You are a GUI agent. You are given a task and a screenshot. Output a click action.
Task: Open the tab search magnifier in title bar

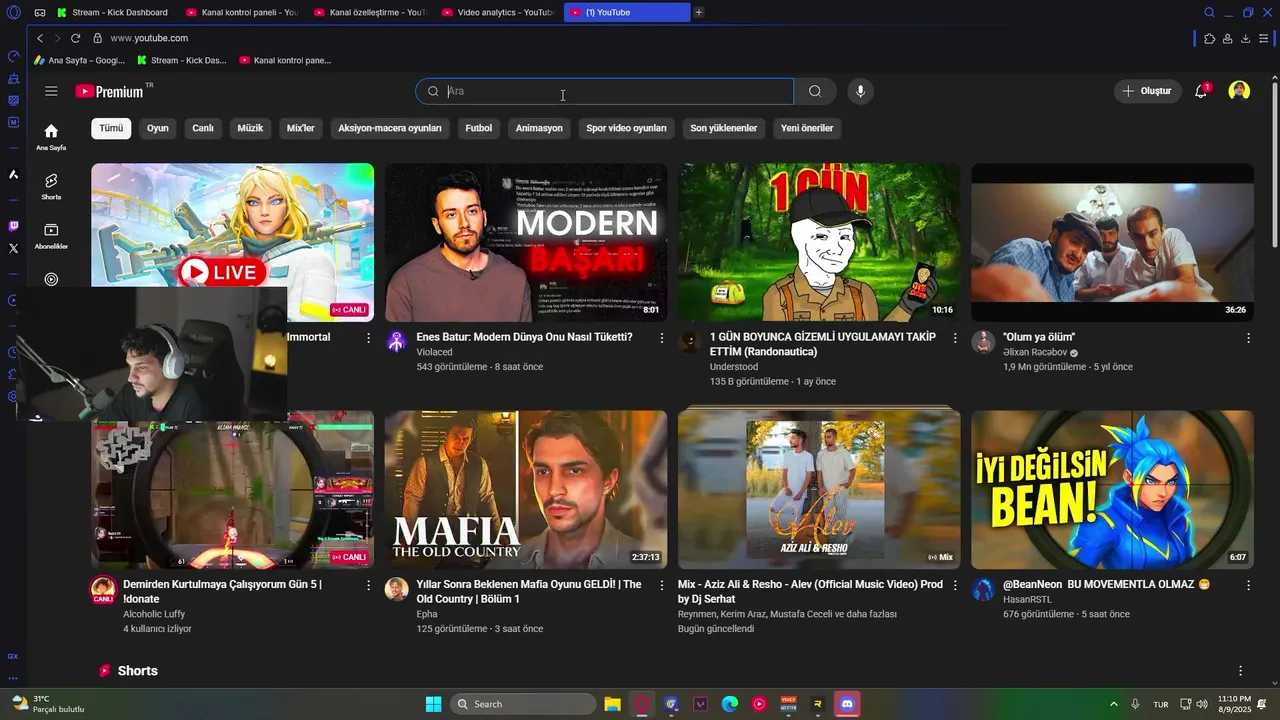click(x=1209, y=13)
